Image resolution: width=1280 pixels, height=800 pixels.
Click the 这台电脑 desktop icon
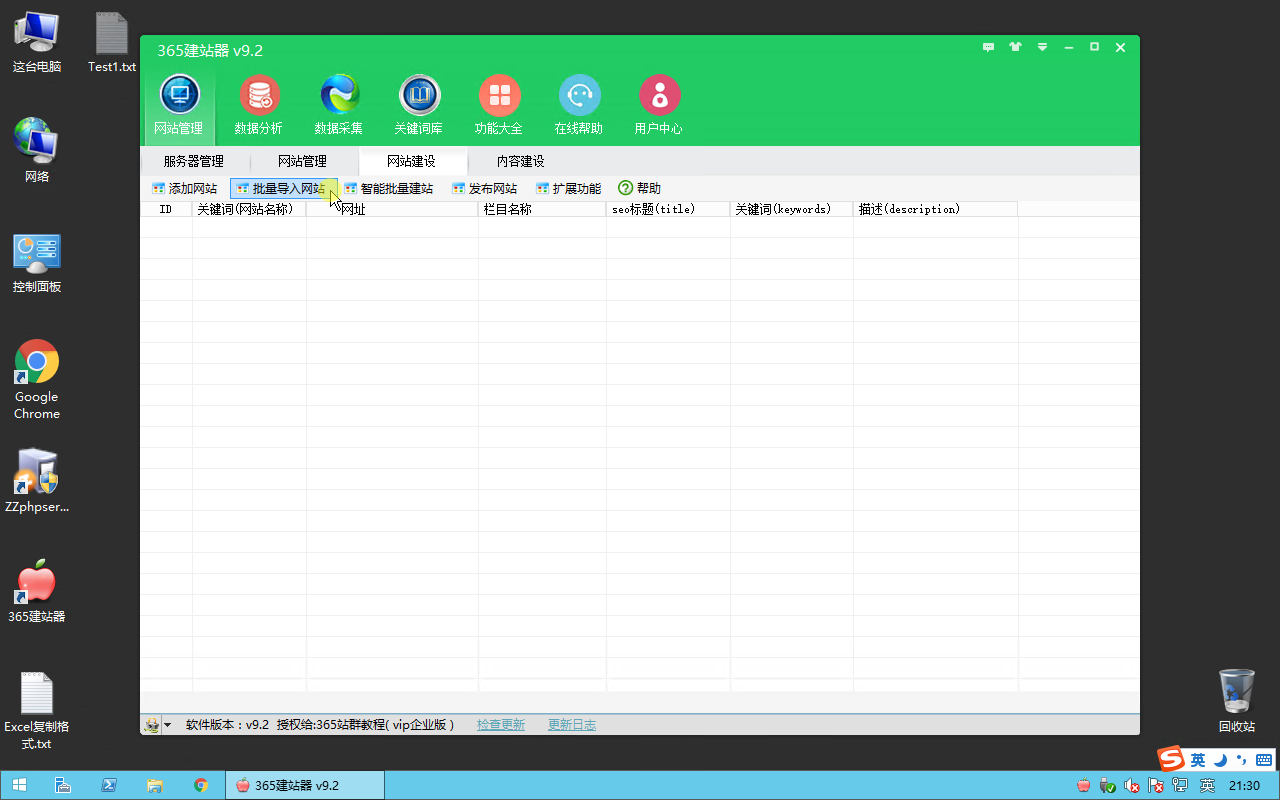(37, 42)
